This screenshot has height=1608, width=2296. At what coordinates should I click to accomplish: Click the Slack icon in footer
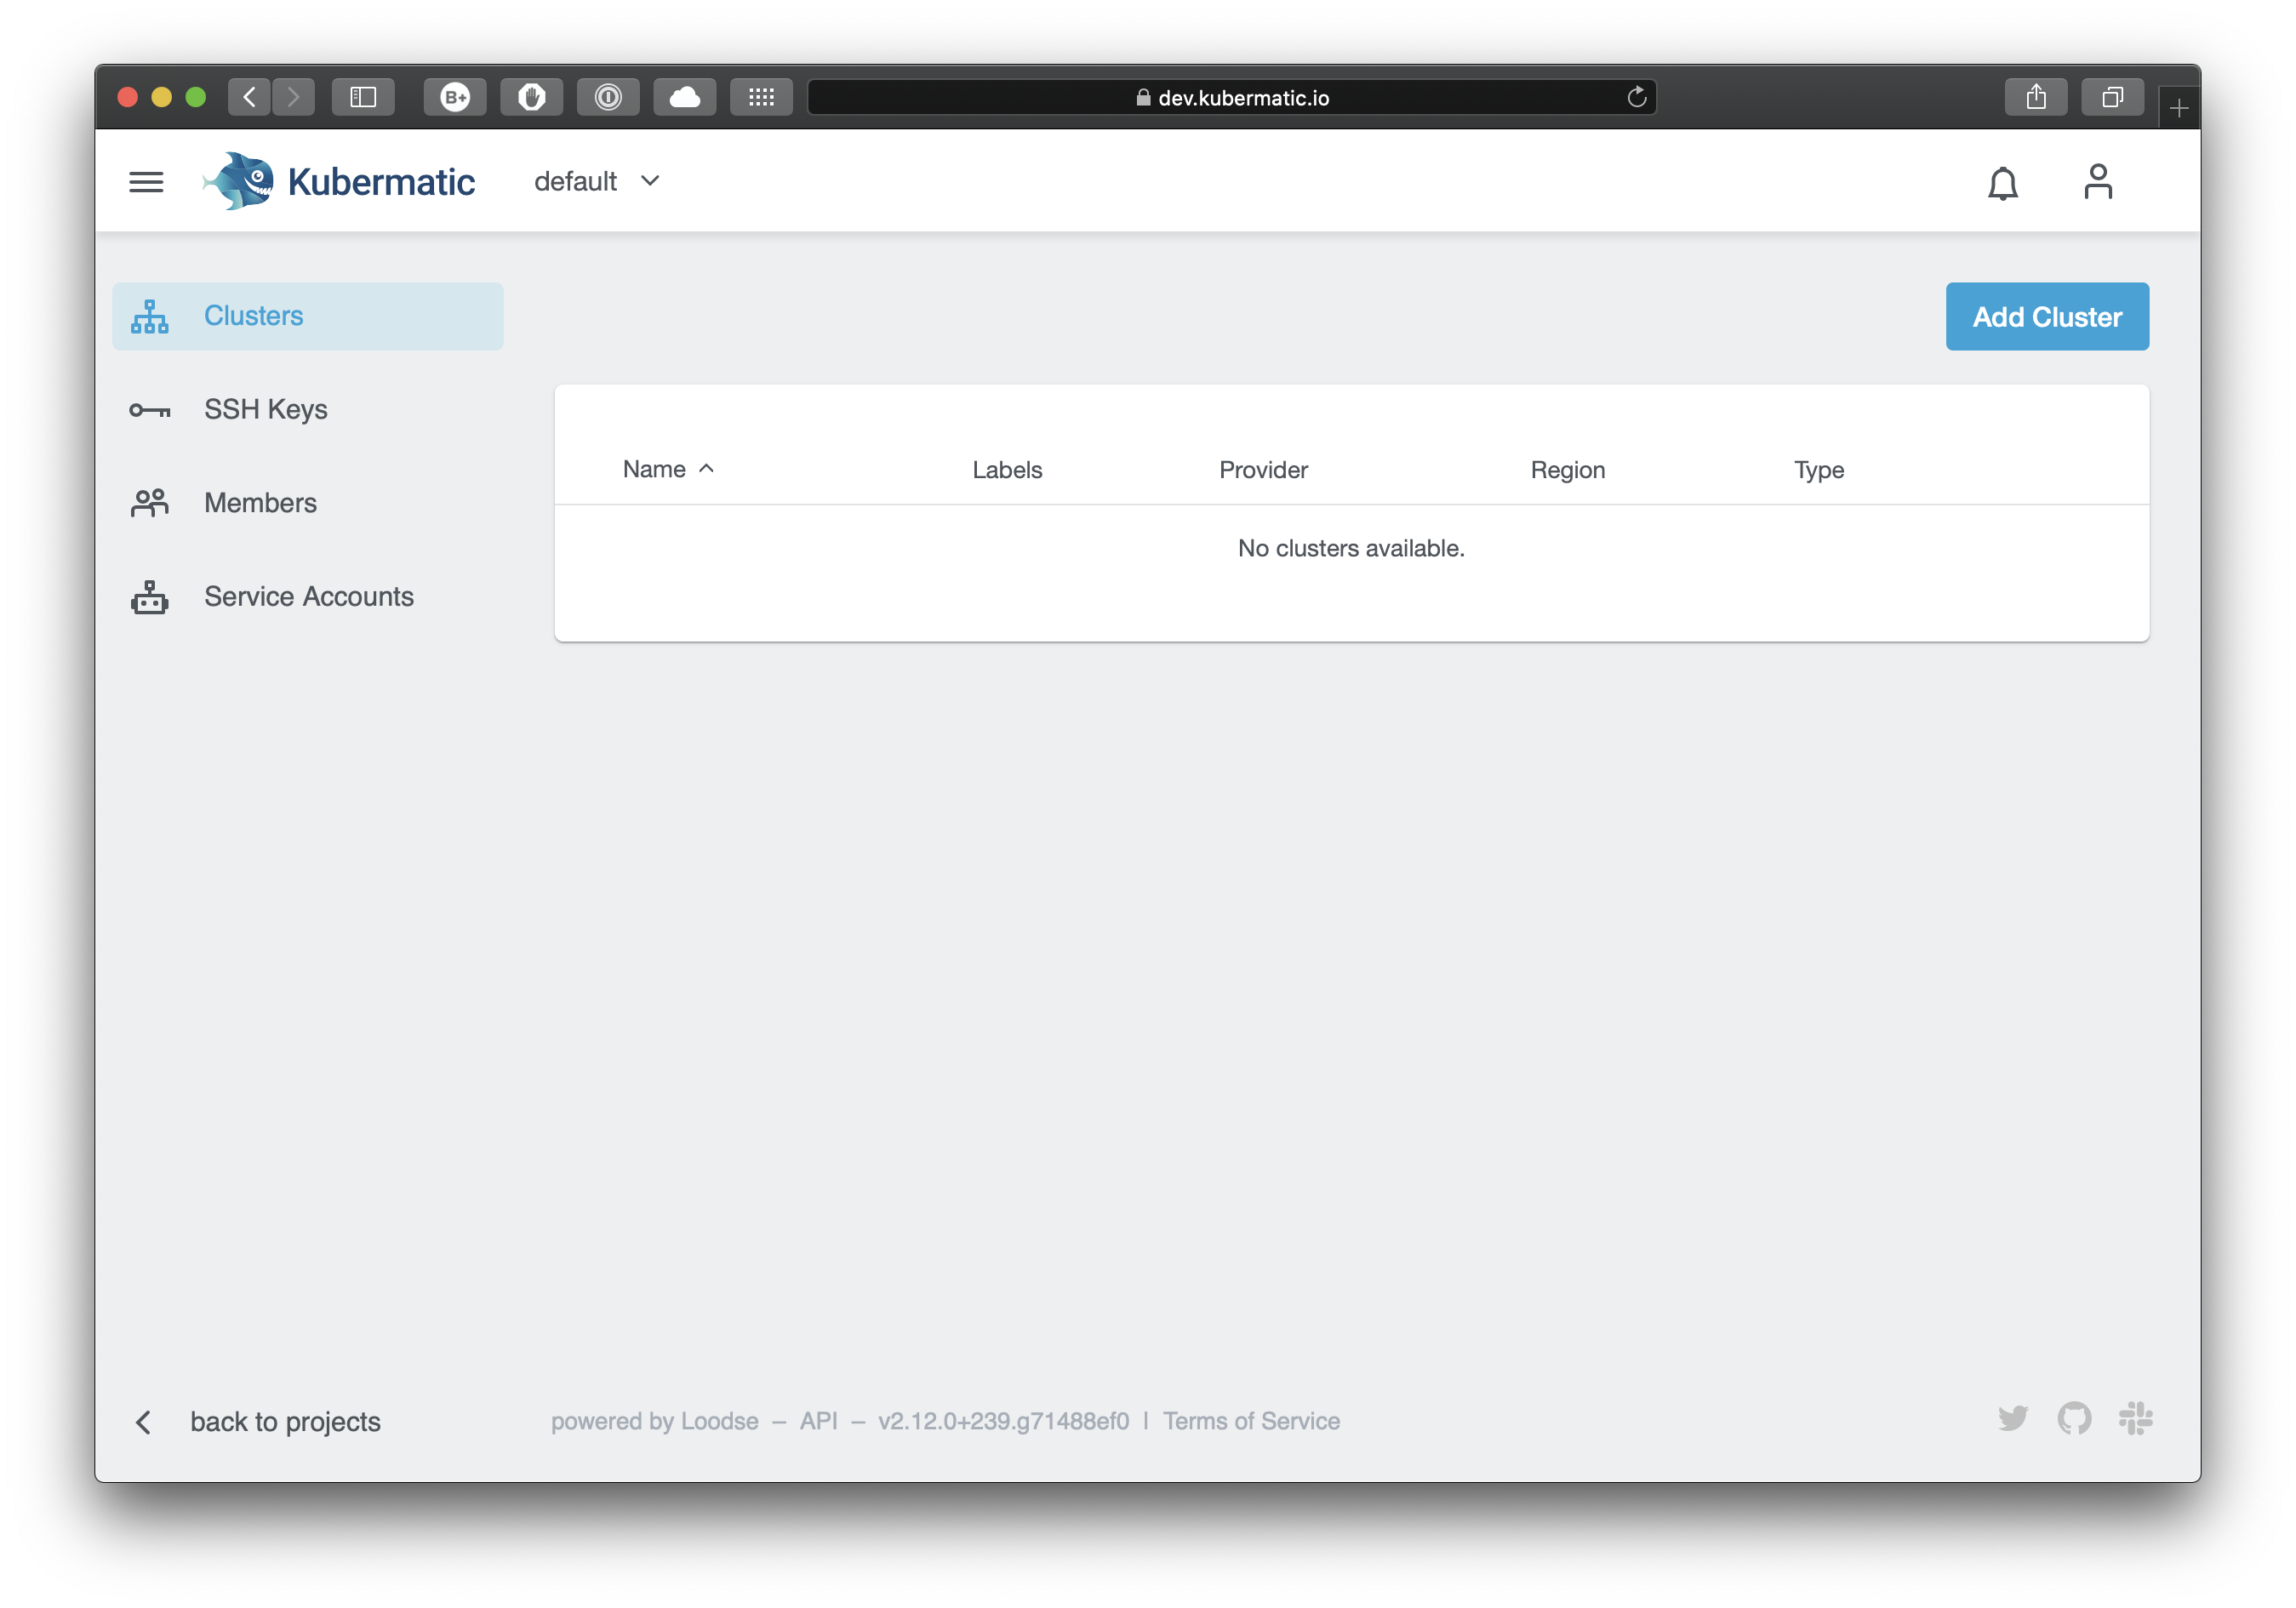(x=2137, y=1418)
